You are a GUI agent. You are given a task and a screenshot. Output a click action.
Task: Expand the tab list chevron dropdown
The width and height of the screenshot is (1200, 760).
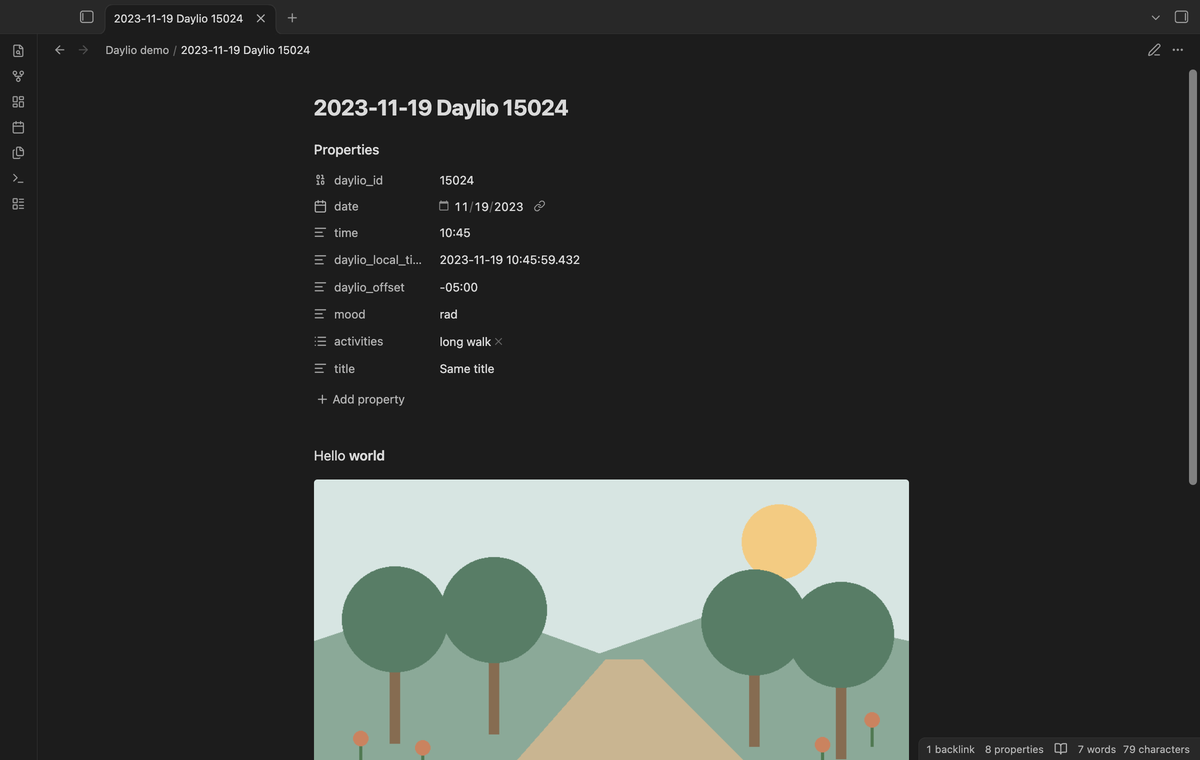(1156, 17)
